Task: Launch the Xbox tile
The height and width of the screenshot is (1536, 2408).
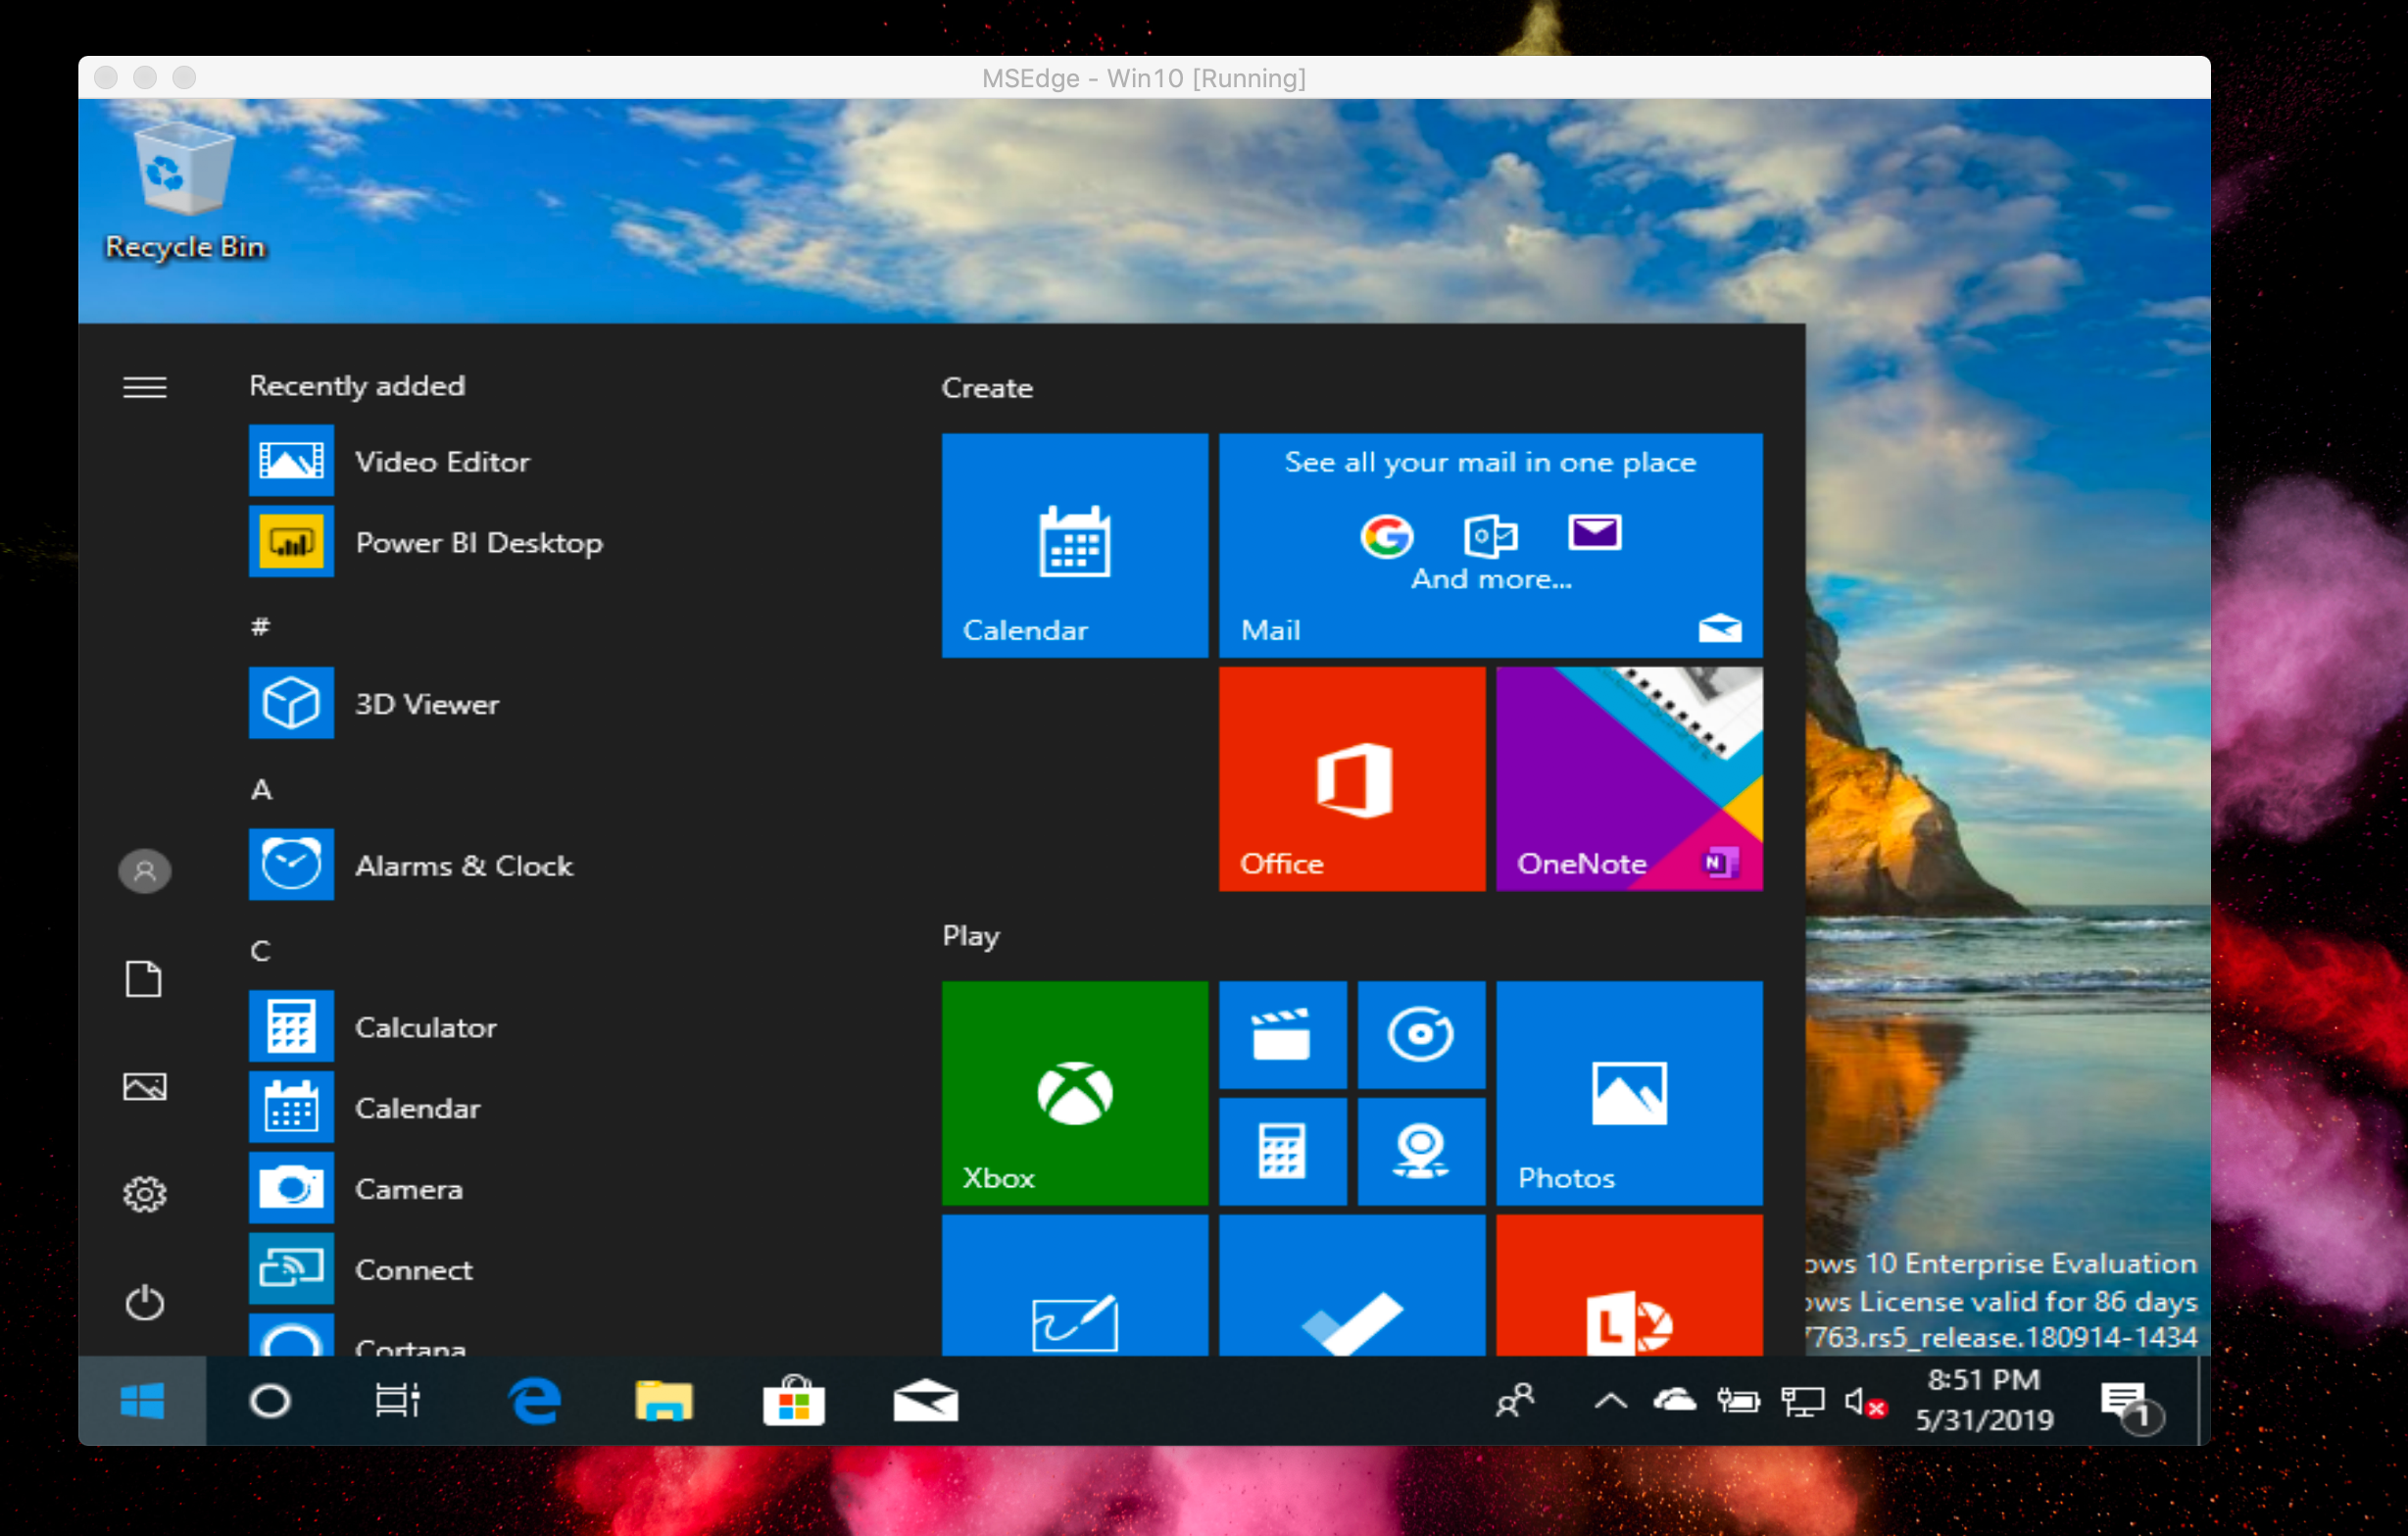Action: tap(1075, 1093)
